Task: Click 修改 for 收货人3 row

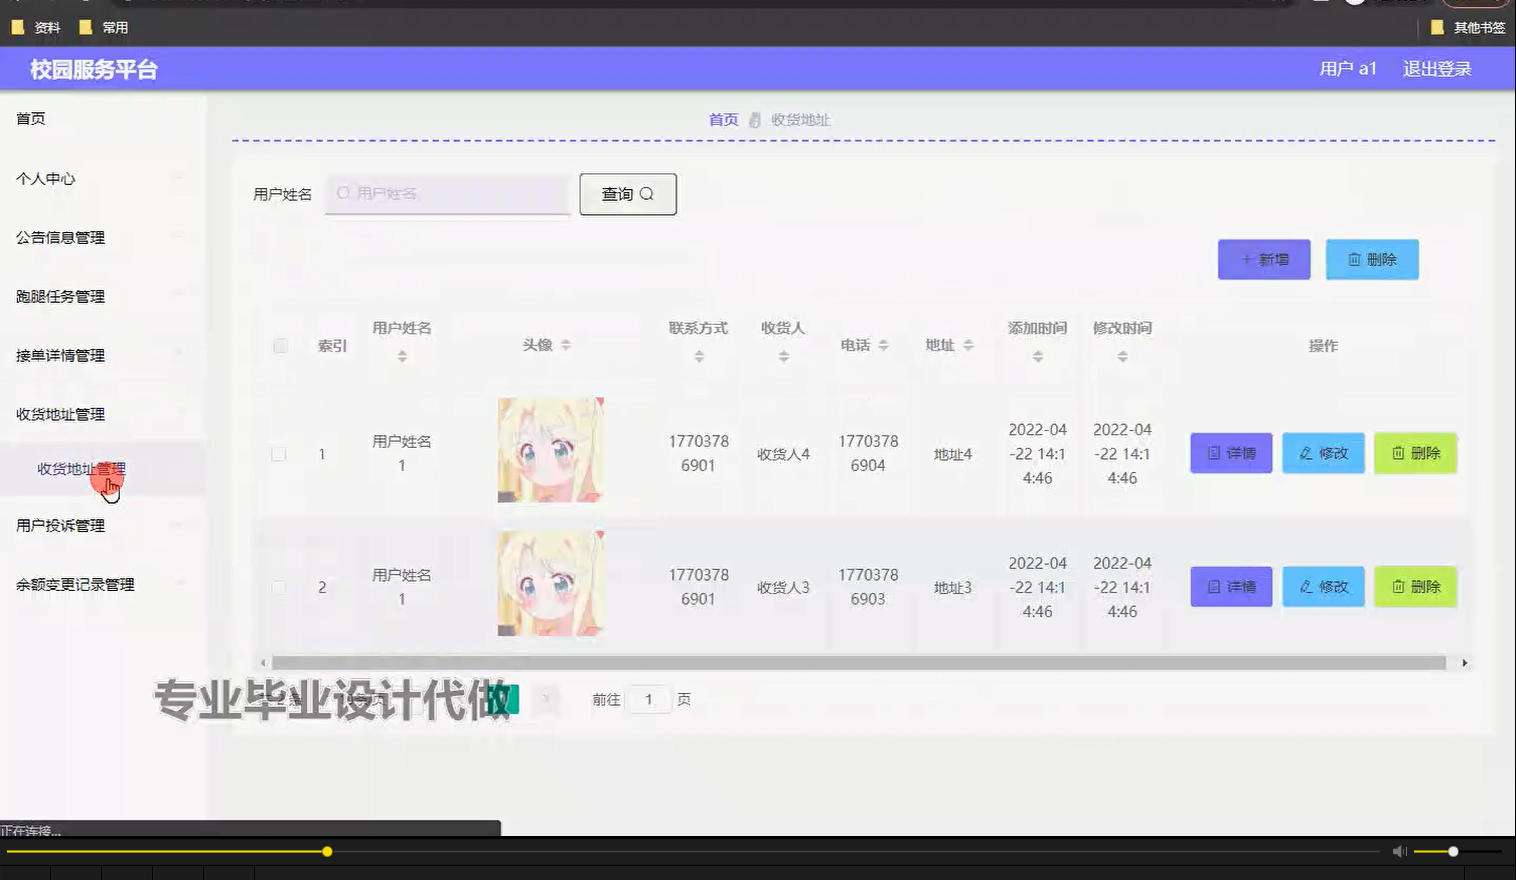Action: click(1323, 587)
